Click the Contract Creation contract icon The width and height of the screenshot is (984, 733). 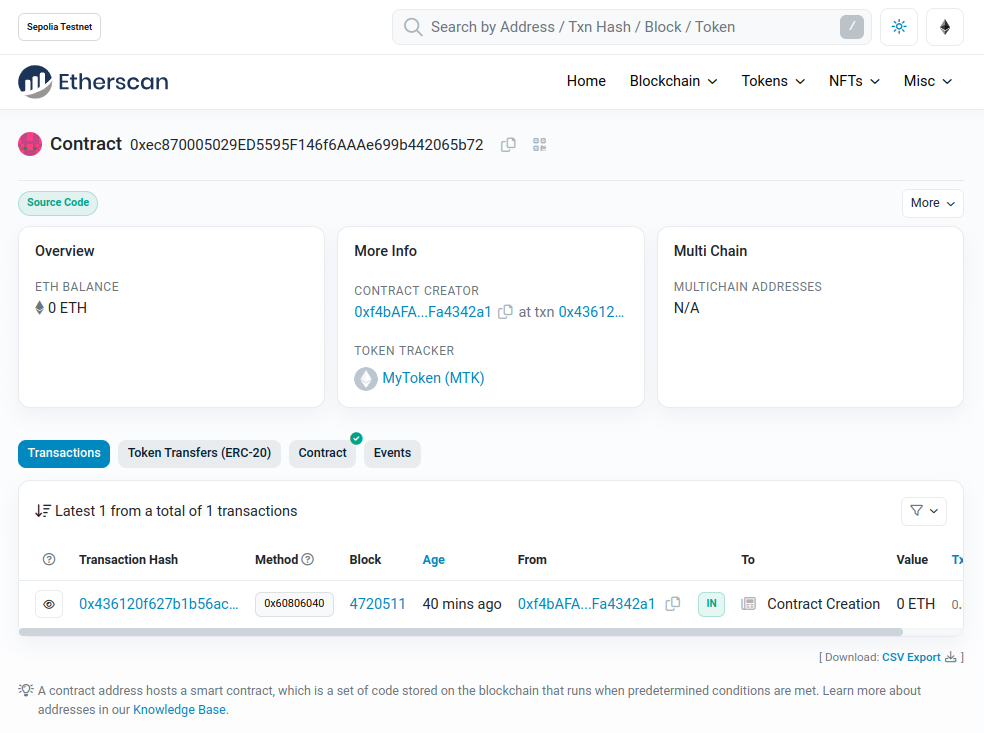748,604
